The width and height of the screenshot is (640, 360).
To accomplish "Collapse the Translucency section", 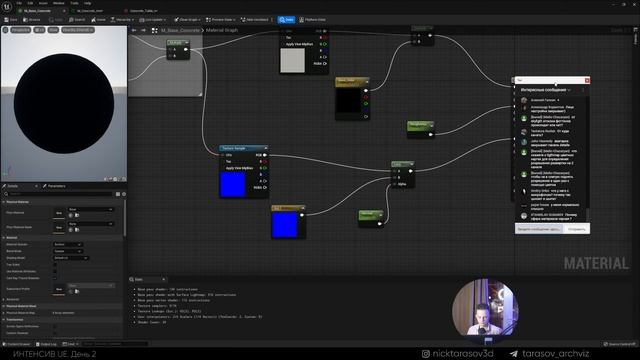I will (x=4, y=320).
